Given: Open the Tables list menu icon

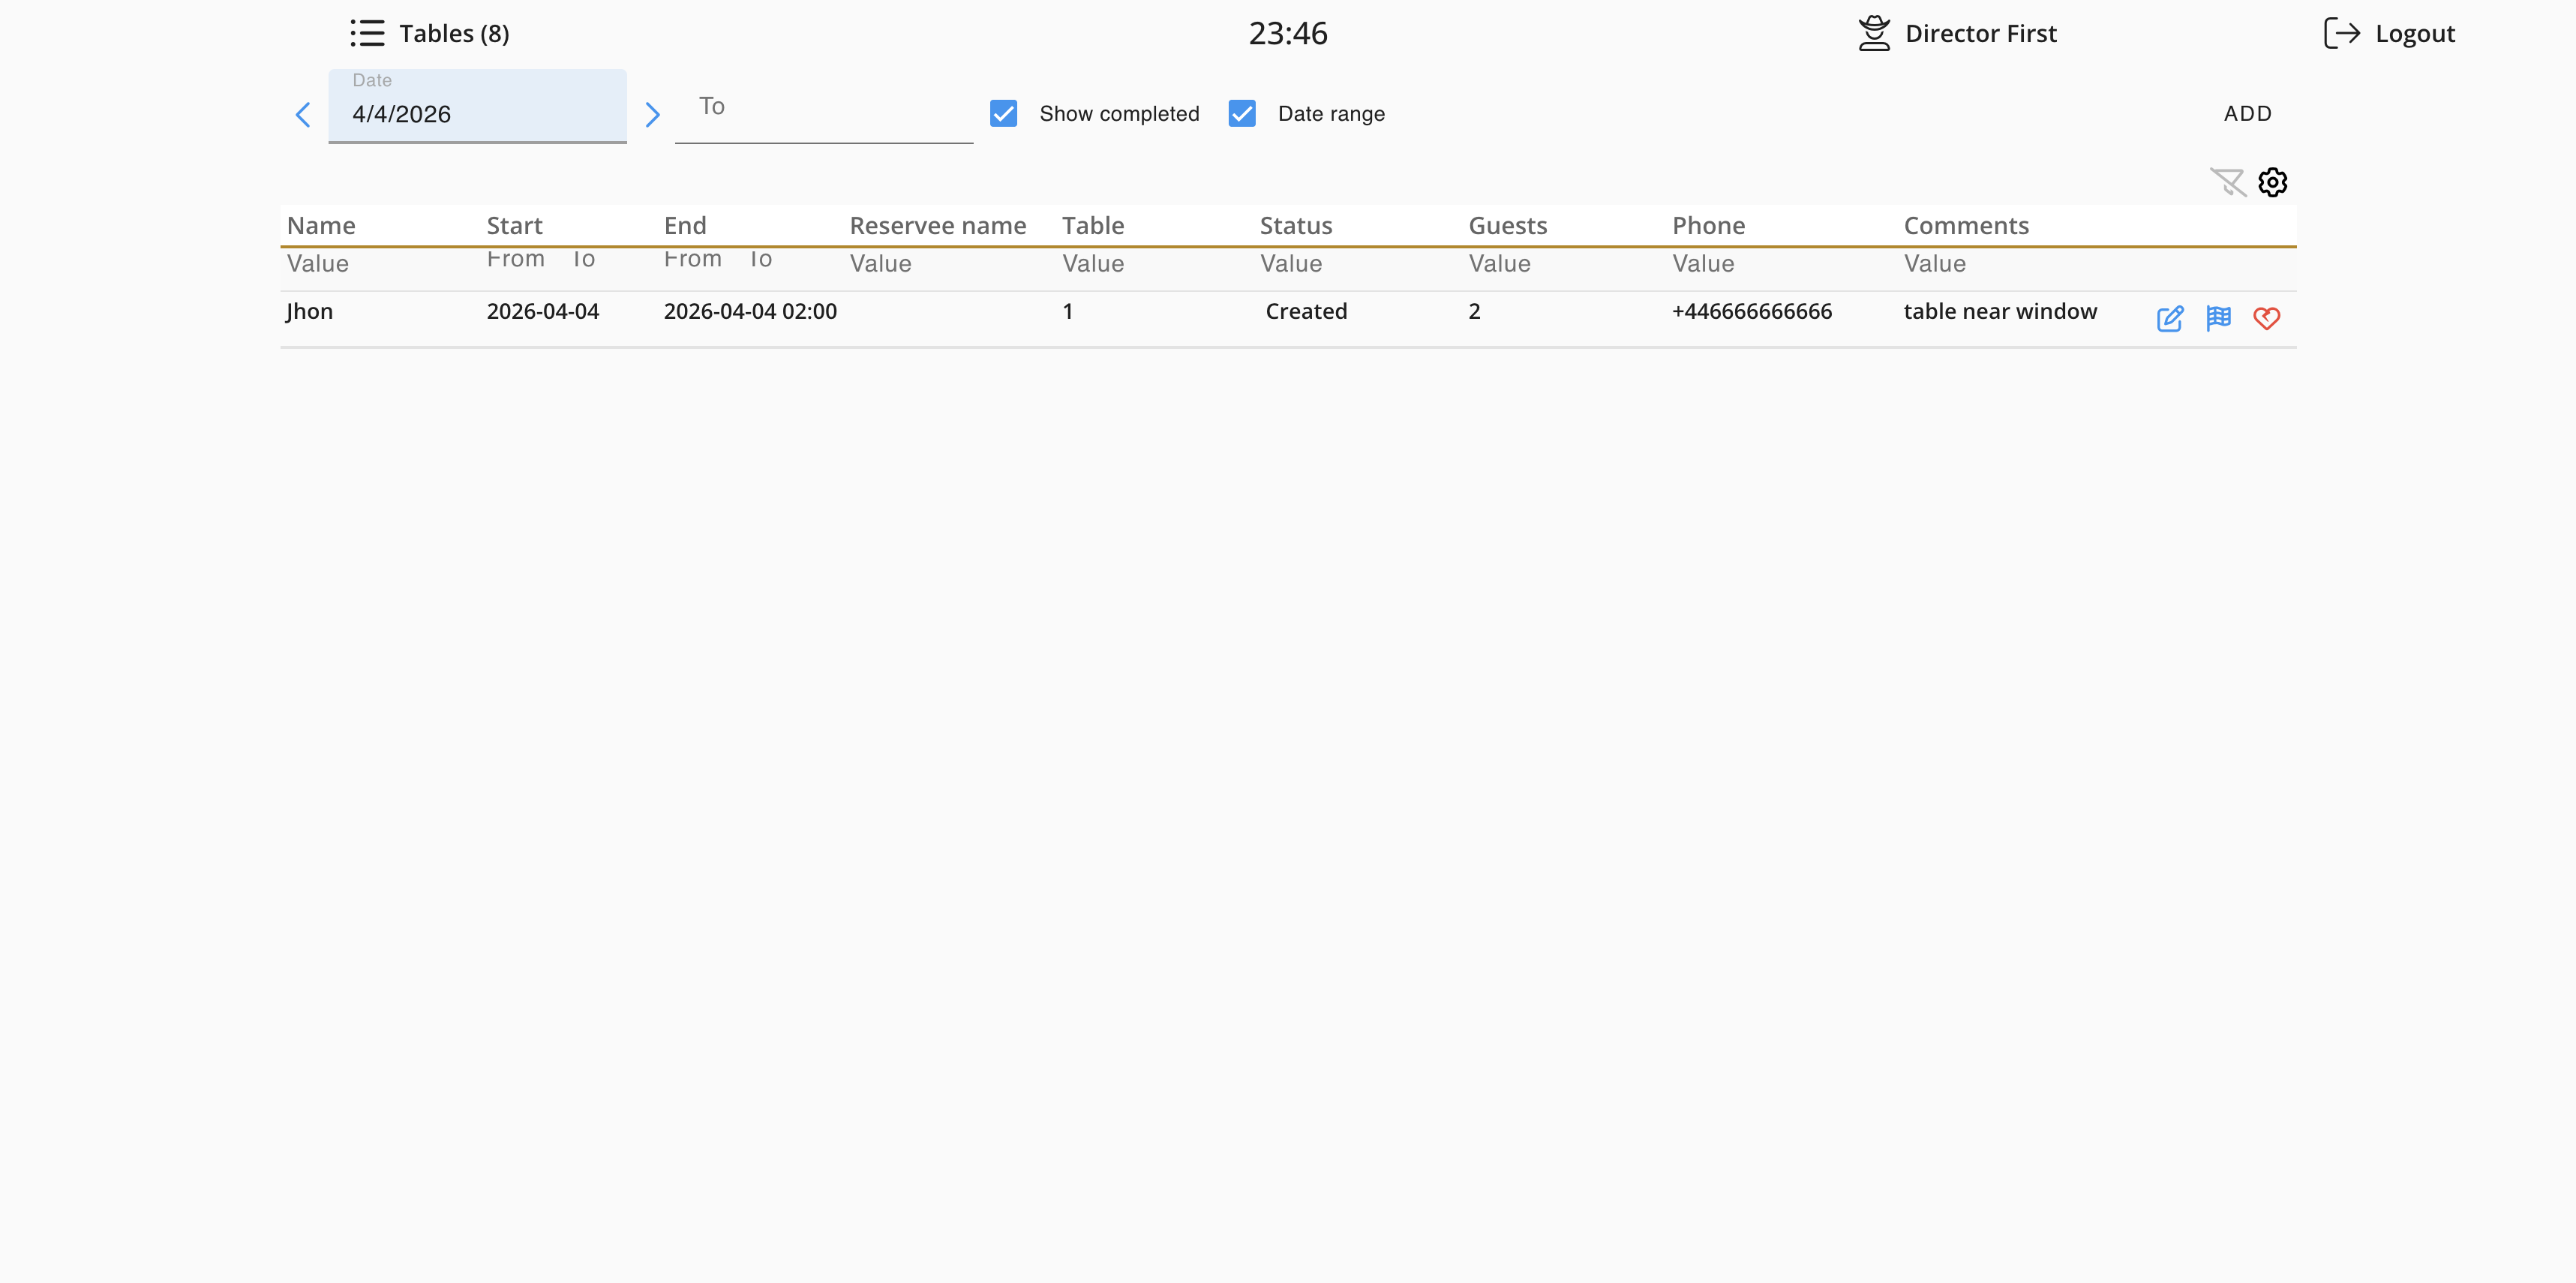Looking at the screenshot, I should click(367, 33).
